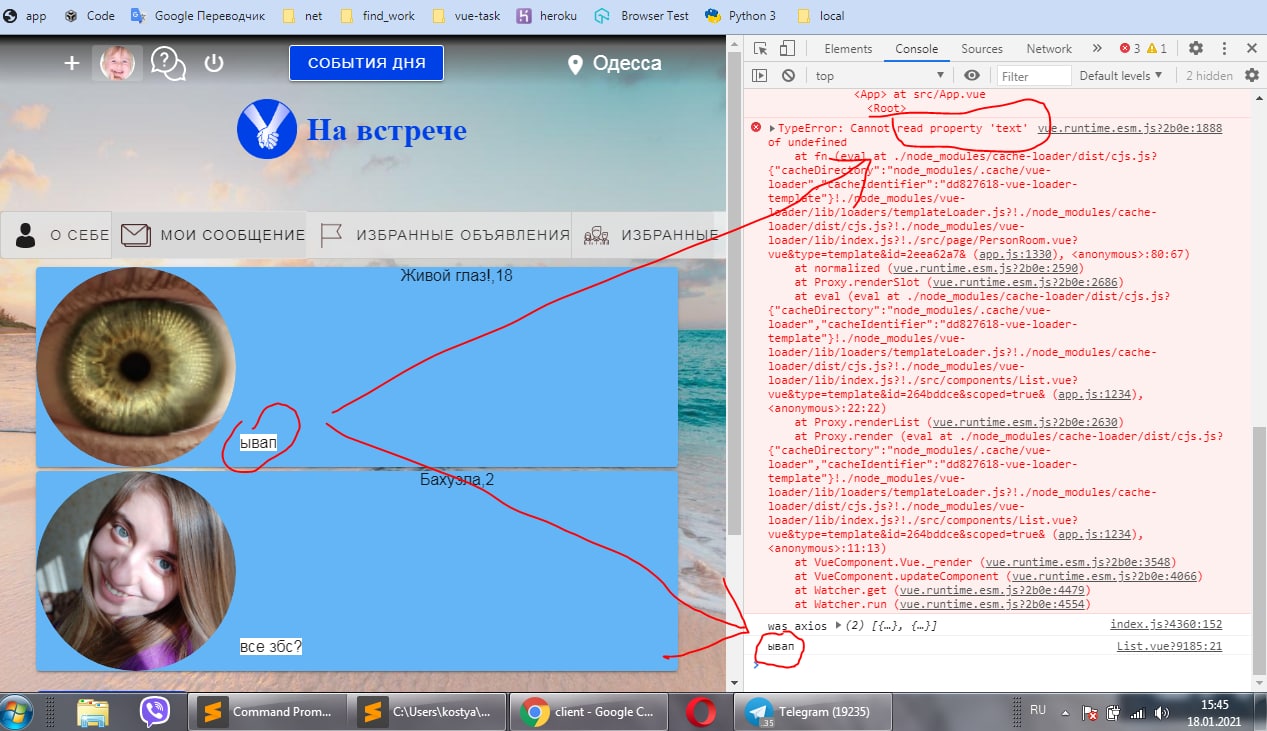This screenshot has width=1267, height=731.
Task: Click the smiling woman profile photo
Action: (136, 571)
